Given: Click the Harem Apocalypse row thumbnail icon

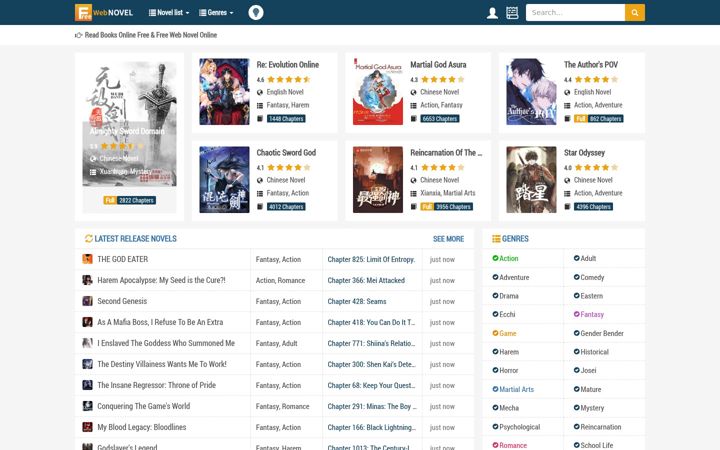Looking at the screenshot, I should [87, 280].
